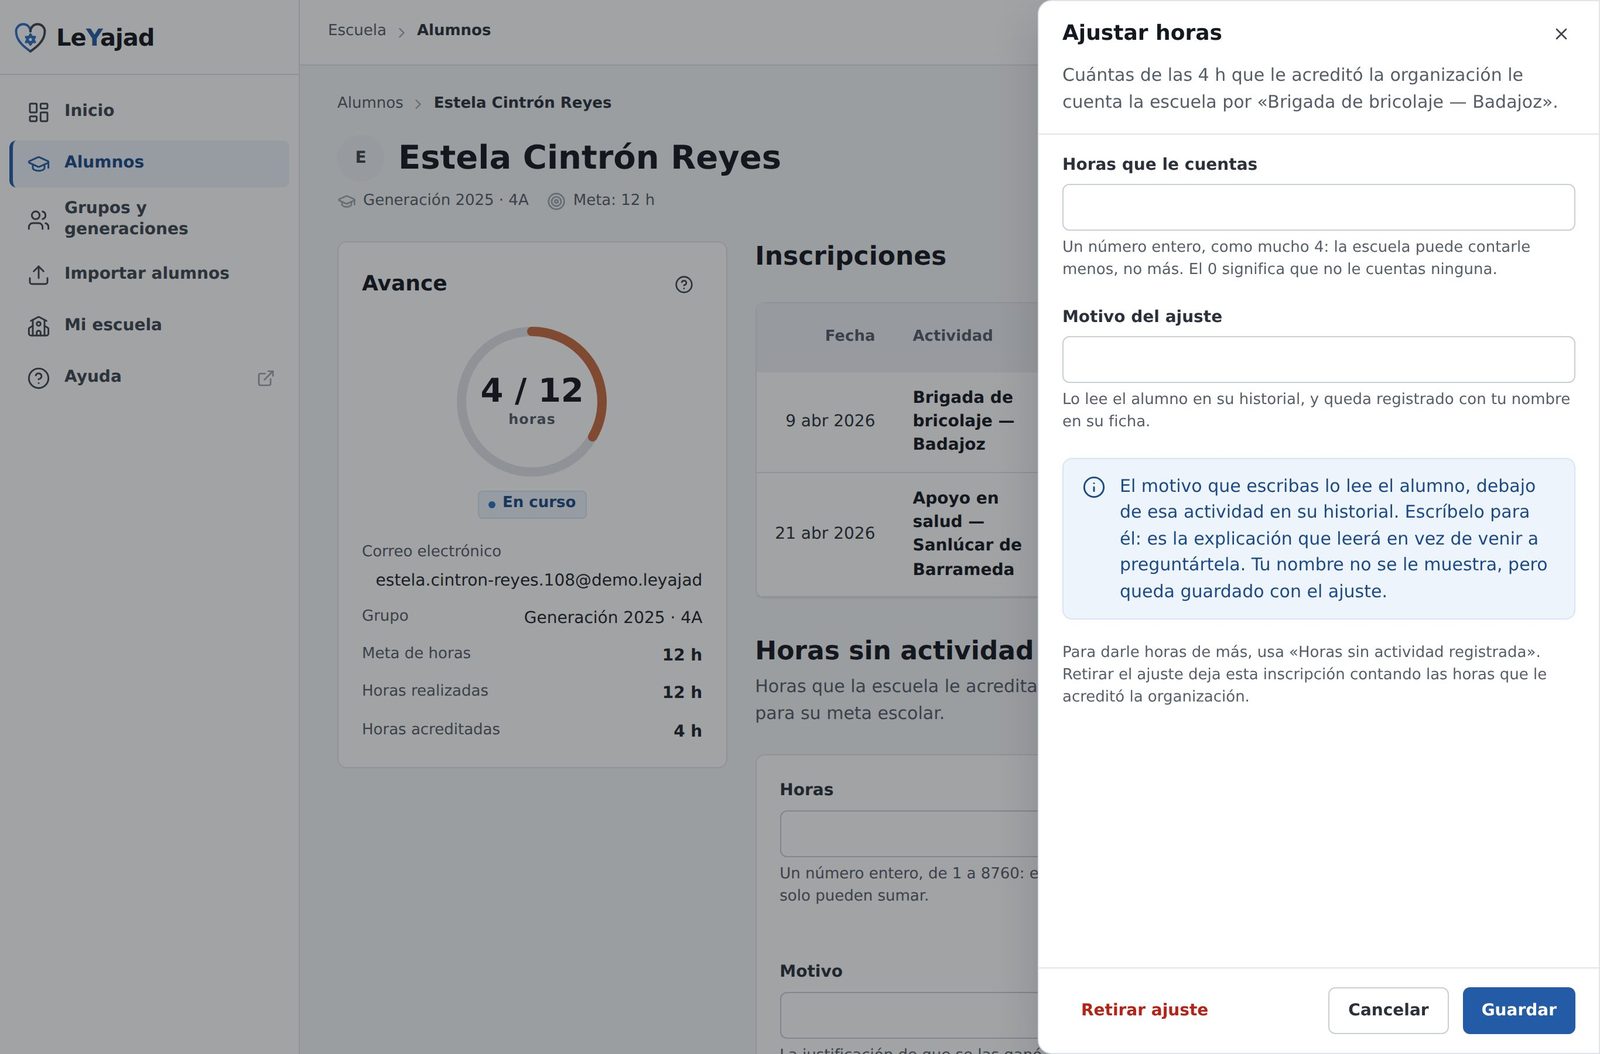The width and height of the screenshot is (1600, 1054).
Task: Open Grupos y generaciones menu item
Action: tap(149, 218)
